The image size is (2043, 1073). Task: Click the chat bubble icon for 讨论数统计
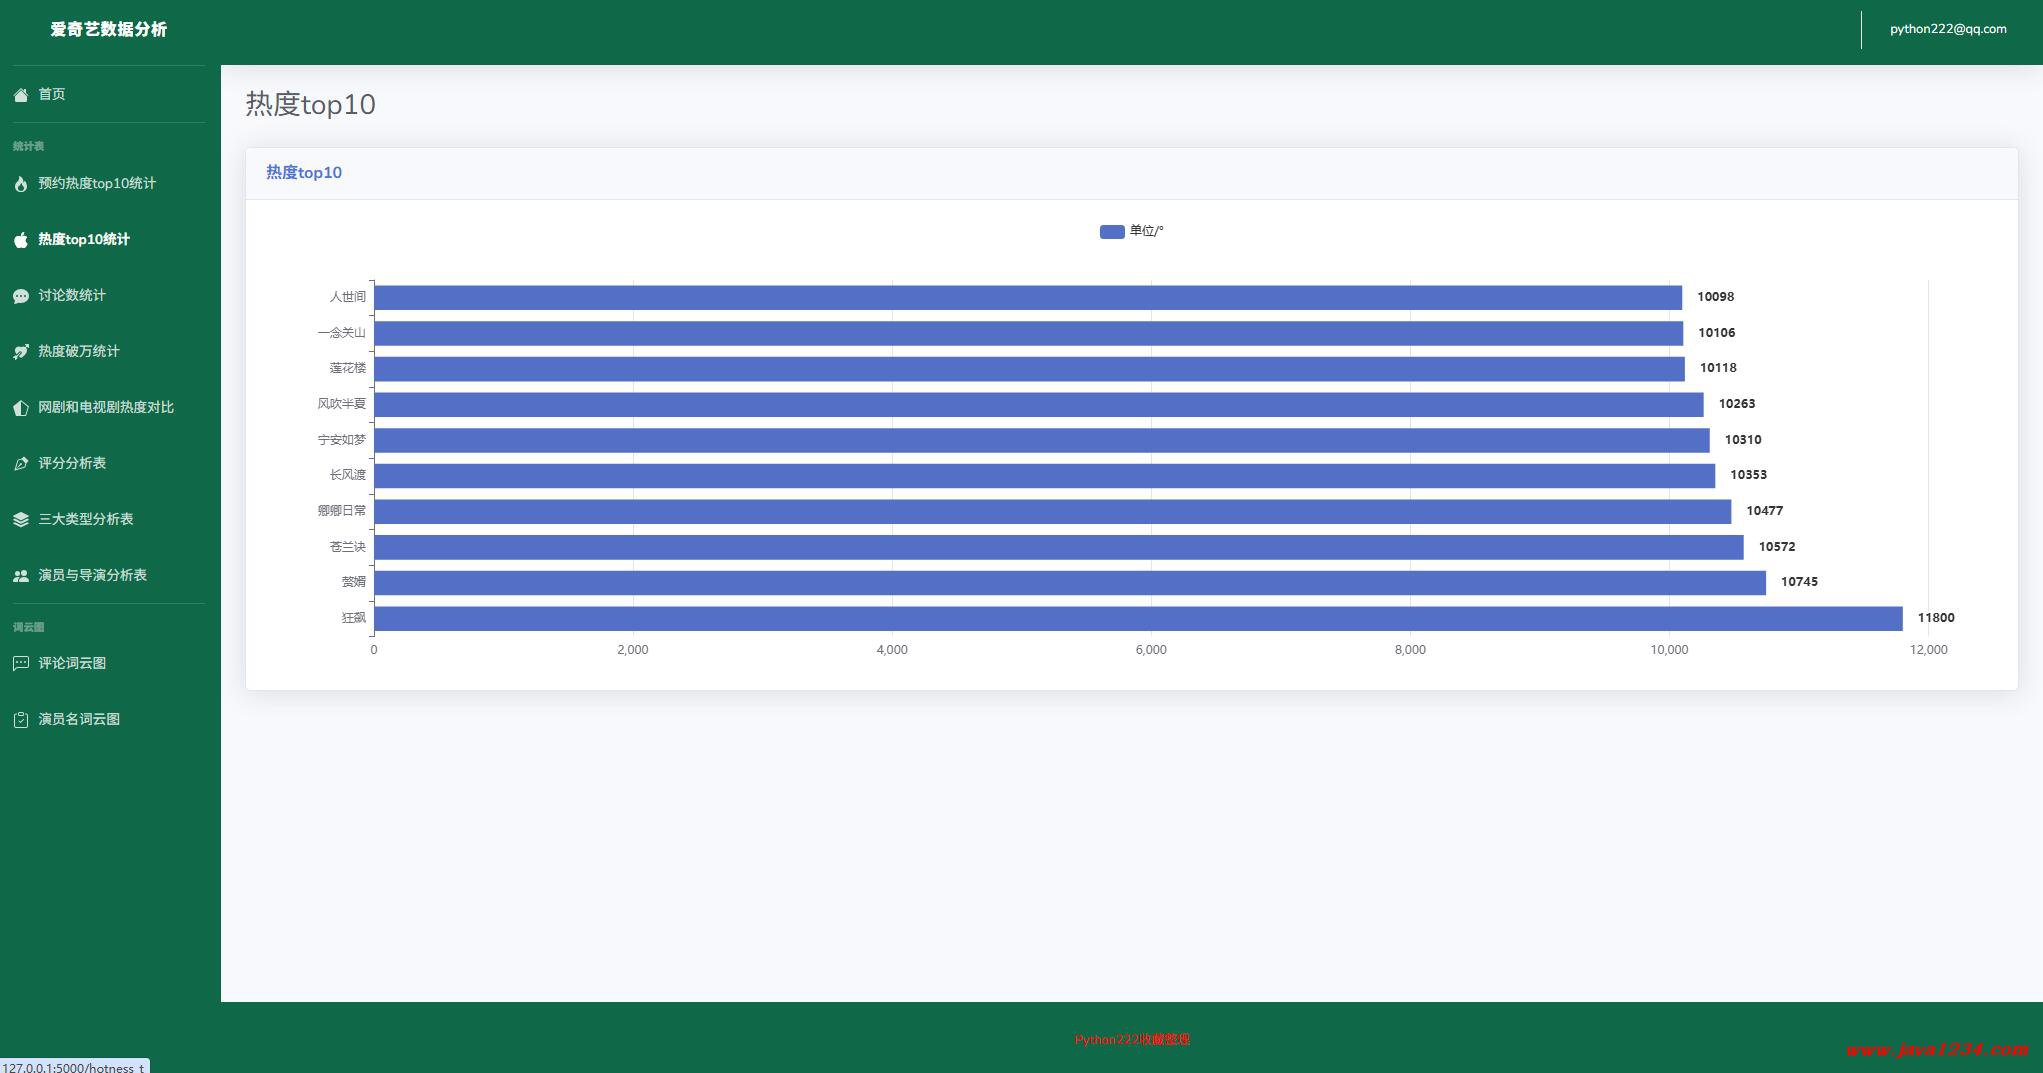pyautogui.click(x=20, y=296)
